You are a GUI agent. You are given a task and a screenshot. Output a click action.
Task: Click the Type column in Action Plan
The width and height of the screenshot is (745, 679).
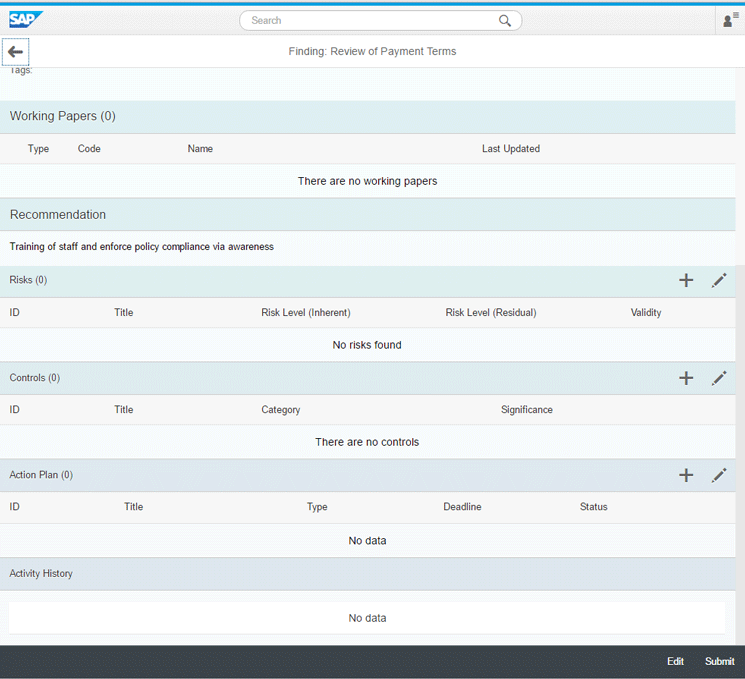pos(317,507)
